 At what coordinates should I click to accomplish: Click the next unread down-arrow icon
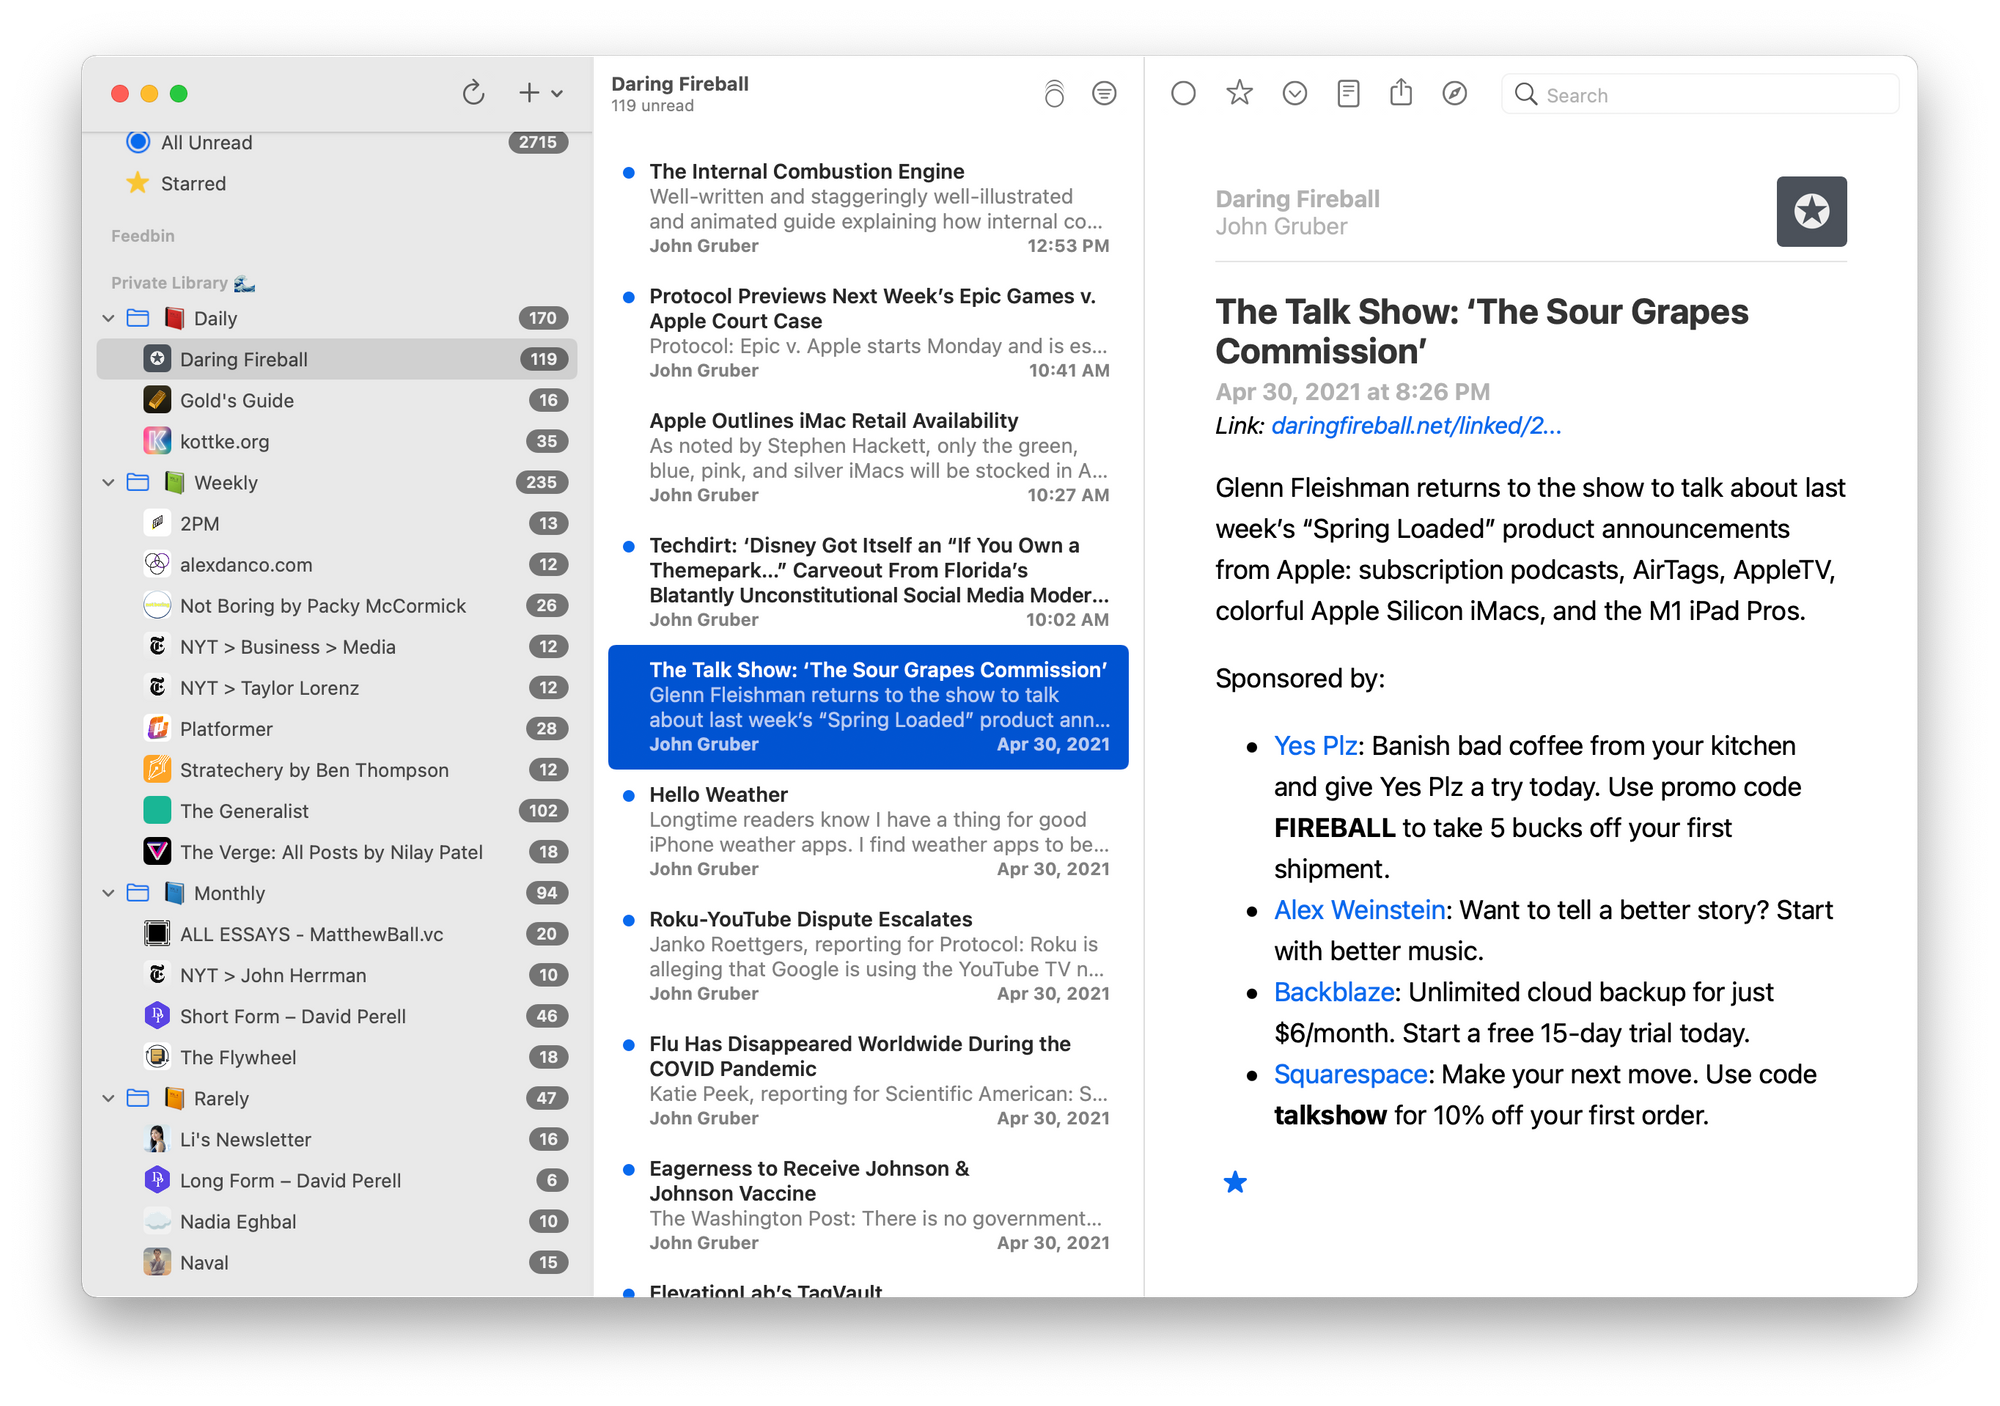[1294, 94]
